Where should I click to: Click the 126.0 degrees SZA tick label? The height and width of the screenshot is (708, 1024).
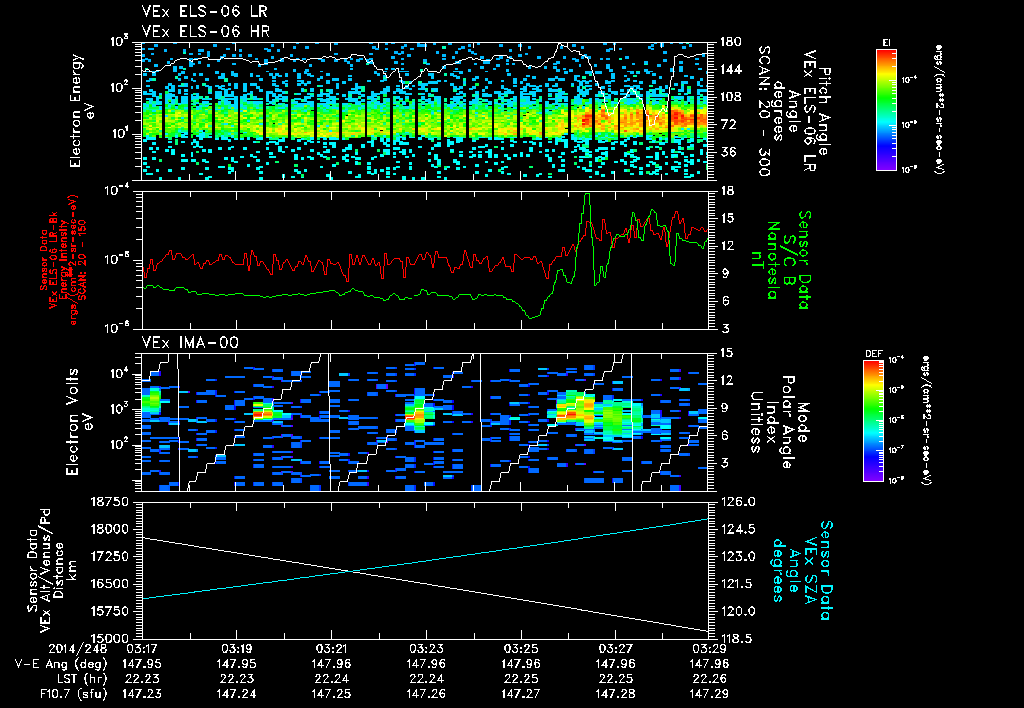click(738, 502)
